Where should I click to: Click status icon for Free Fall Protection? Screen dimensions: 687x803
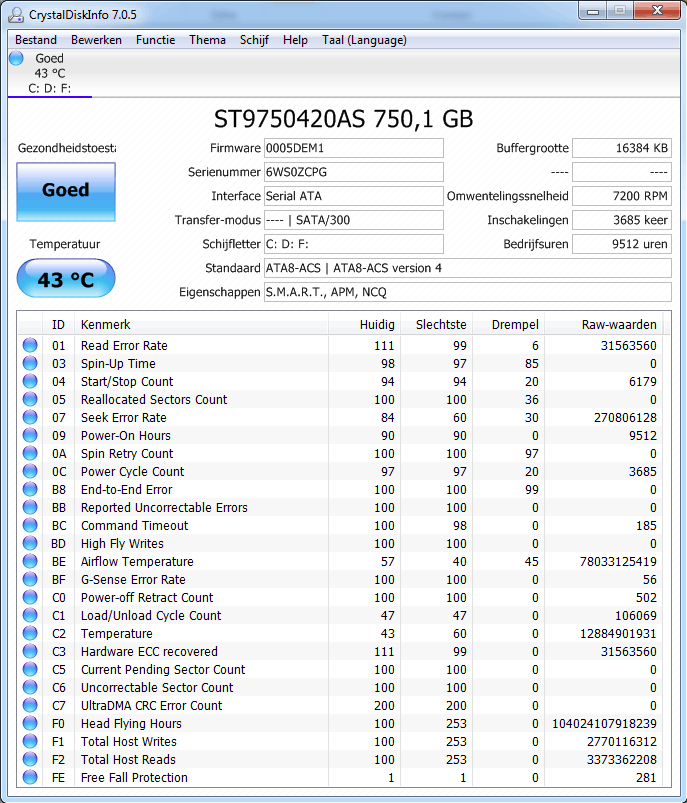30,777
